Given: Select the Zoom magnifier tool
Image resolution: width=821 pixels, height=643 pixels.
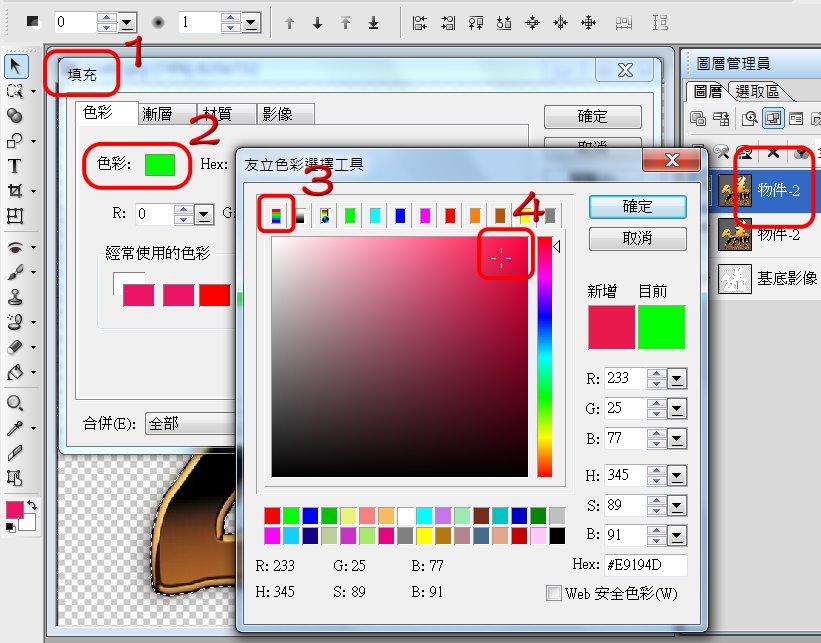Looking at the screenshot, I should point(15,403).
